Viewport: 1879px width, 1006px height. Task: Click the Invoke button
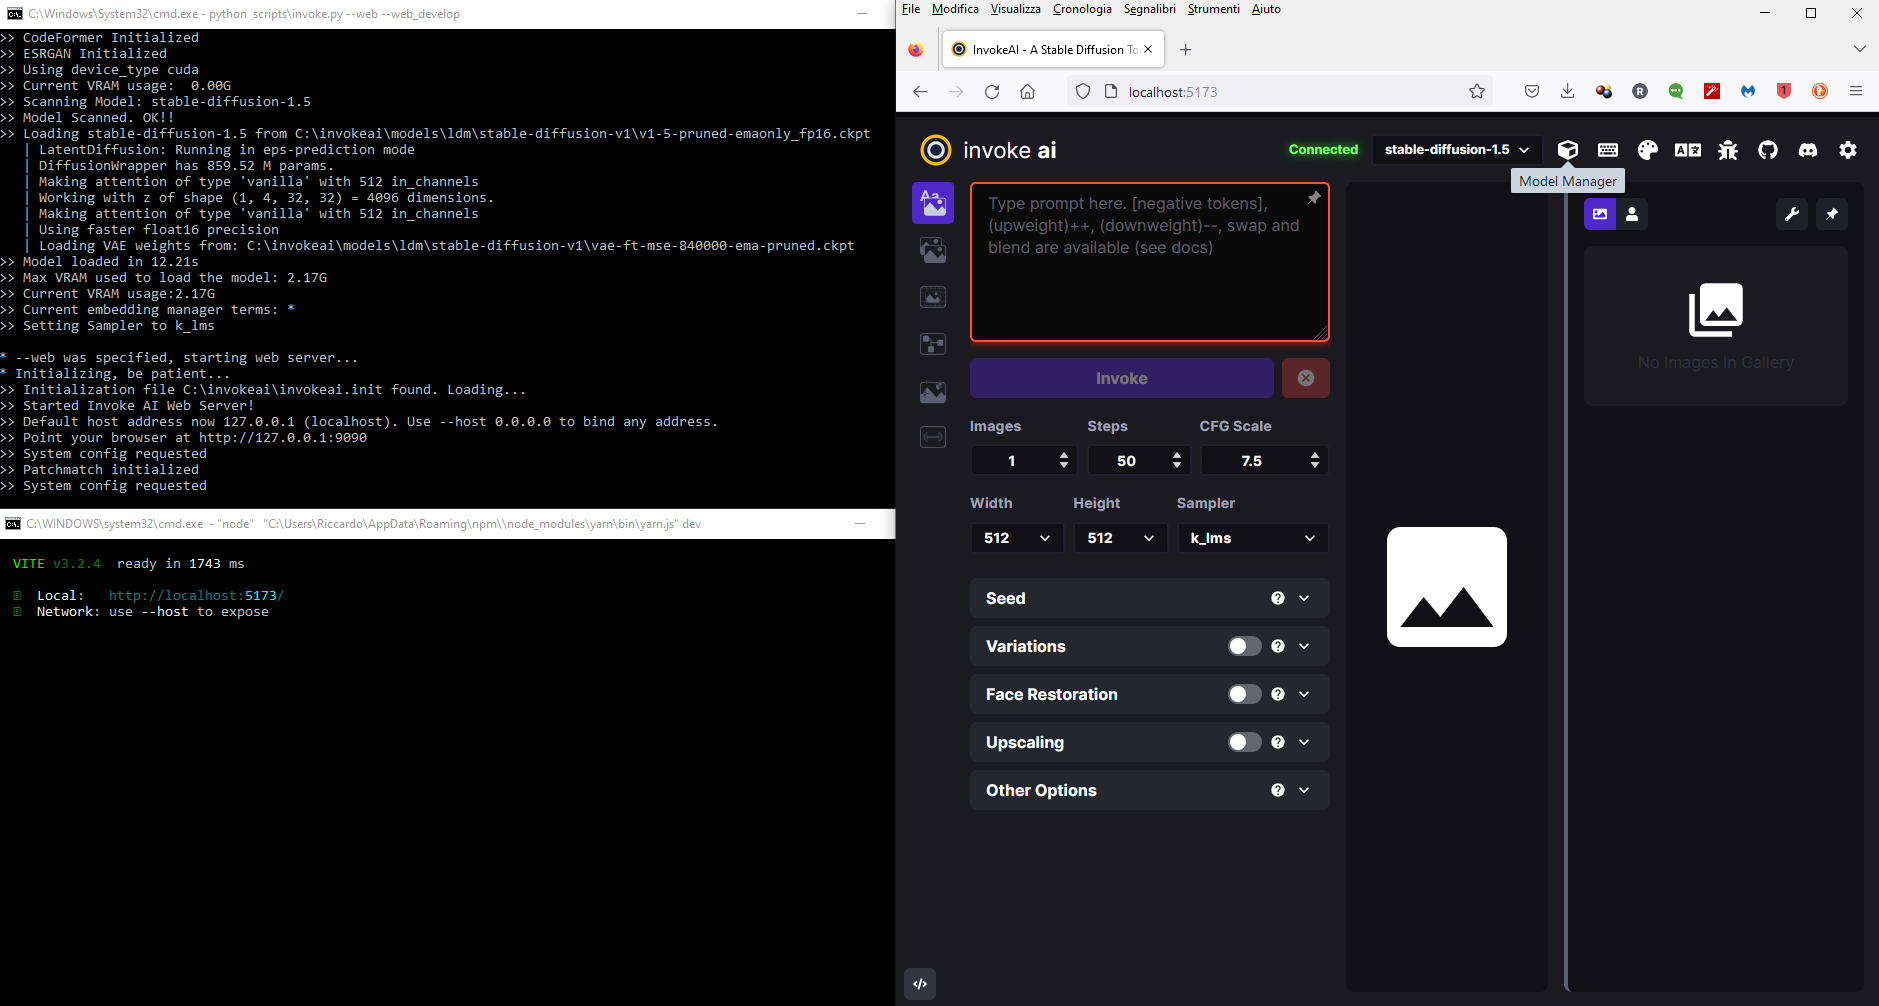point(1121,378)
